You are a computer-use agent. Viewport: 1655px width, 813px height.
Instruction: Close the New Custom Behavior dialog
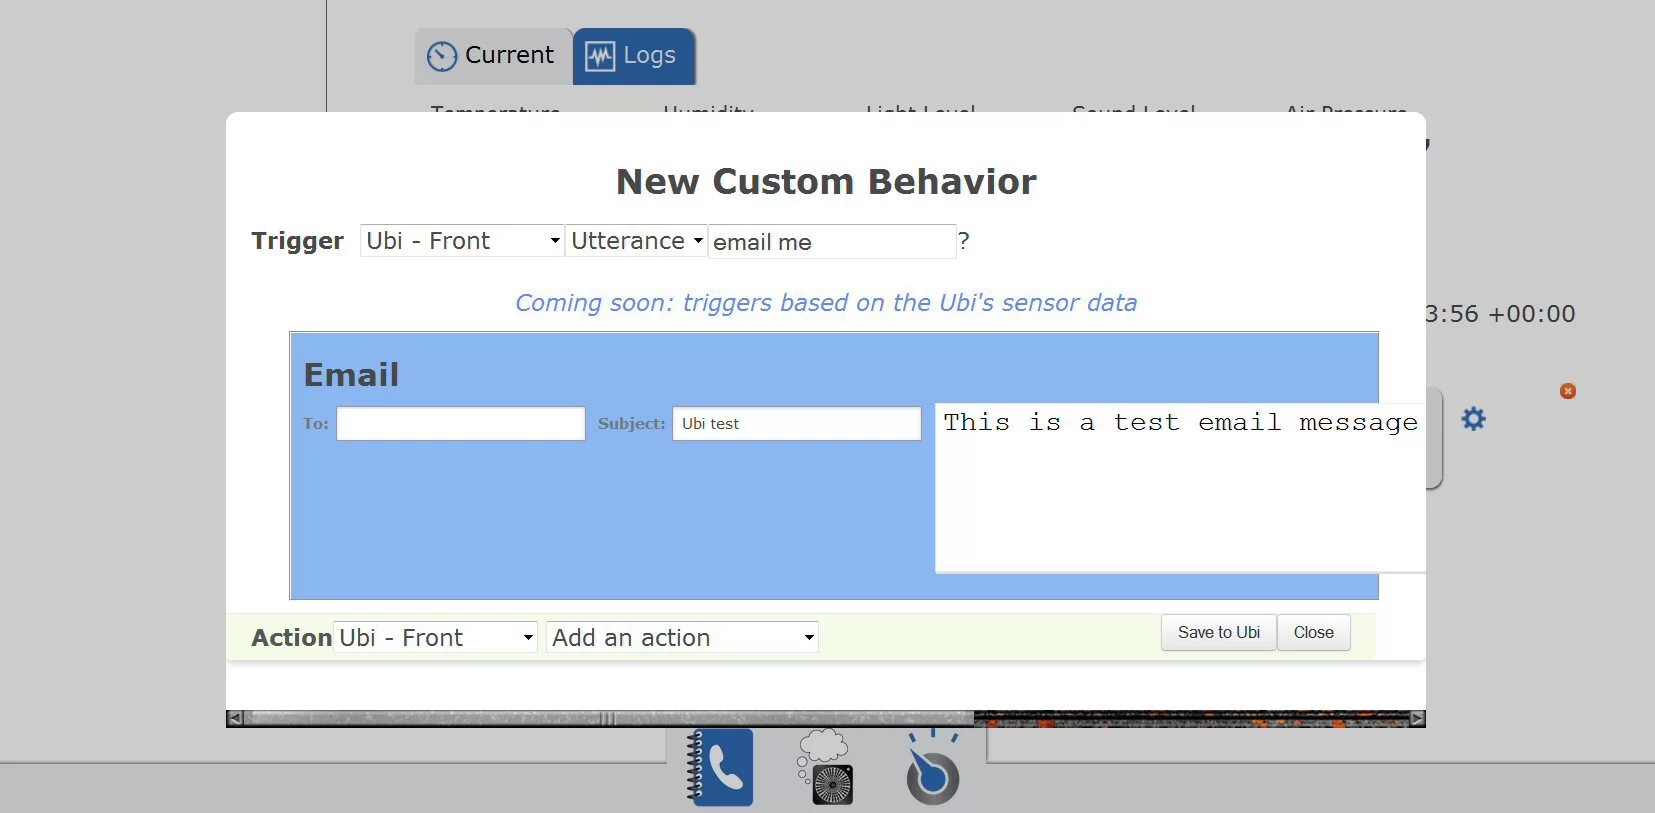[1313, 633]
